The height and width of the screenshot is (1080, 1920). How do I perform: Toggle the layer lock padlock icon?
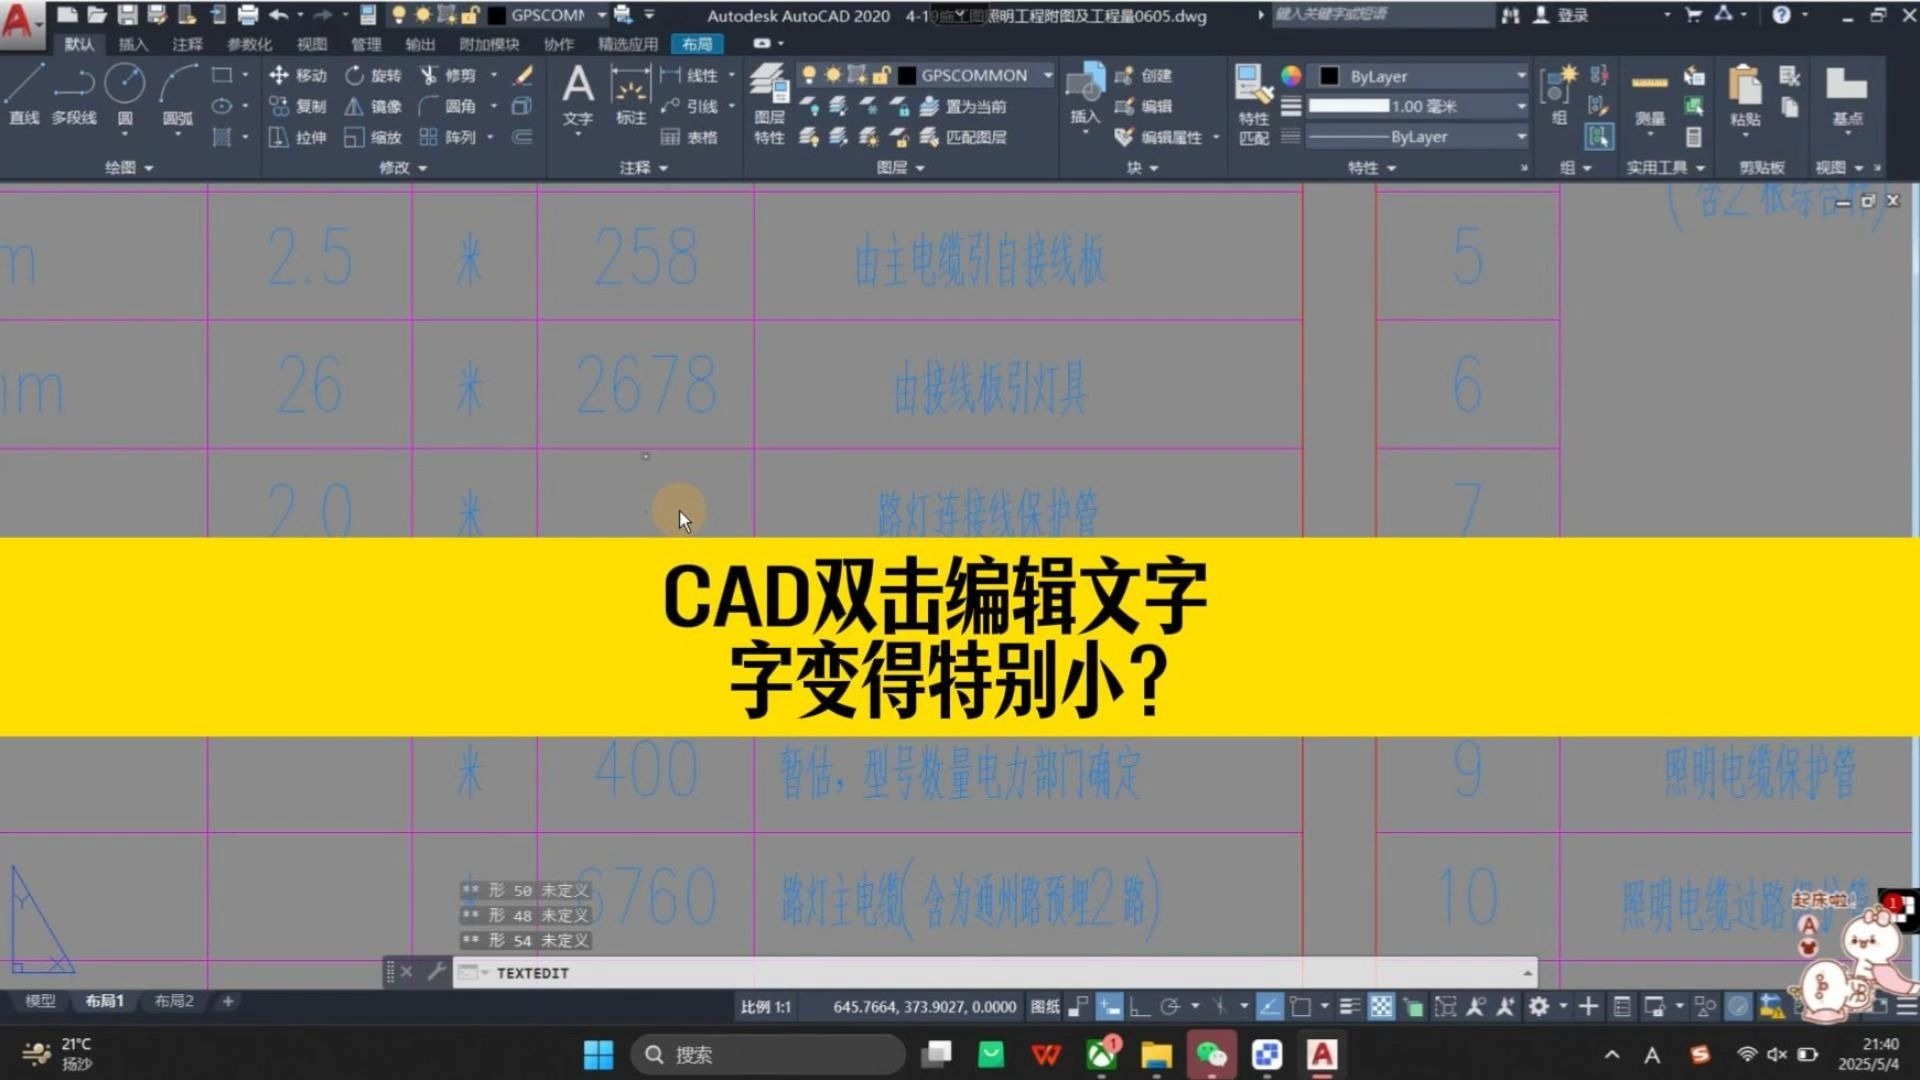pyautogui.click(x=881, y=76)
